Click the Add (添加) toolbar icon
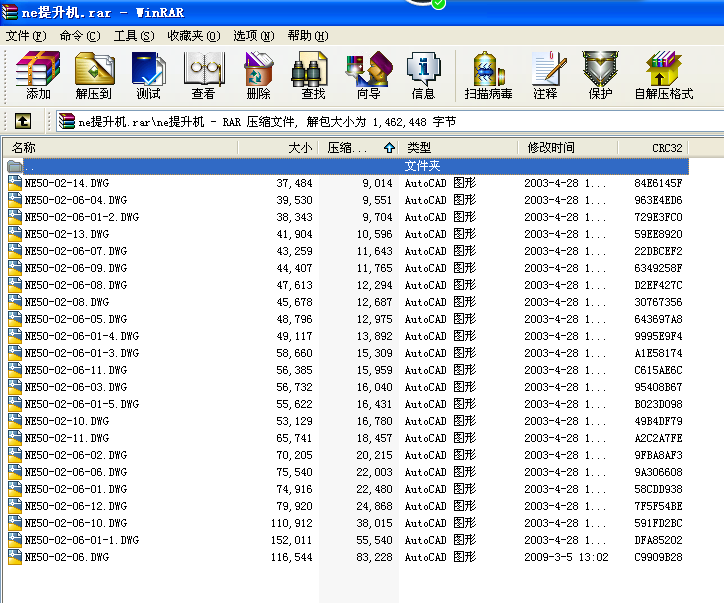The width and height of the screenshot is (724, 603). pos(38,76)
